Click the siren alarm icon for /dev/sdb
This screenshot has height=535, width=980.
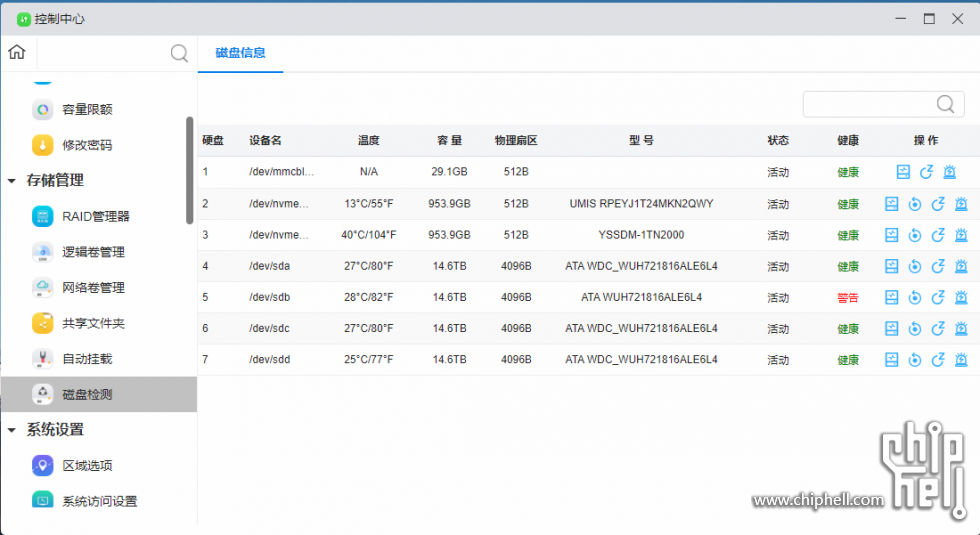[x=961, y=298]
